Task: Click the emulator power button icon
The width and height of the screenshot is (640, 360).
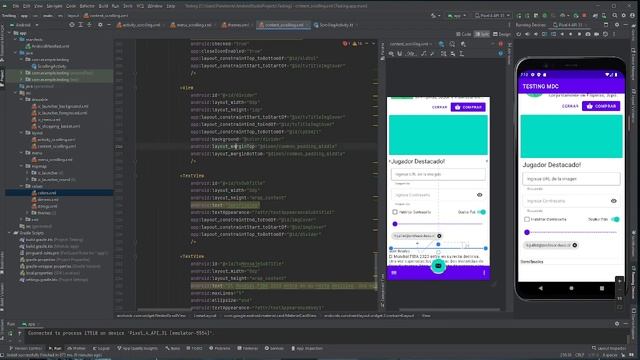Action: coord(519,34)
